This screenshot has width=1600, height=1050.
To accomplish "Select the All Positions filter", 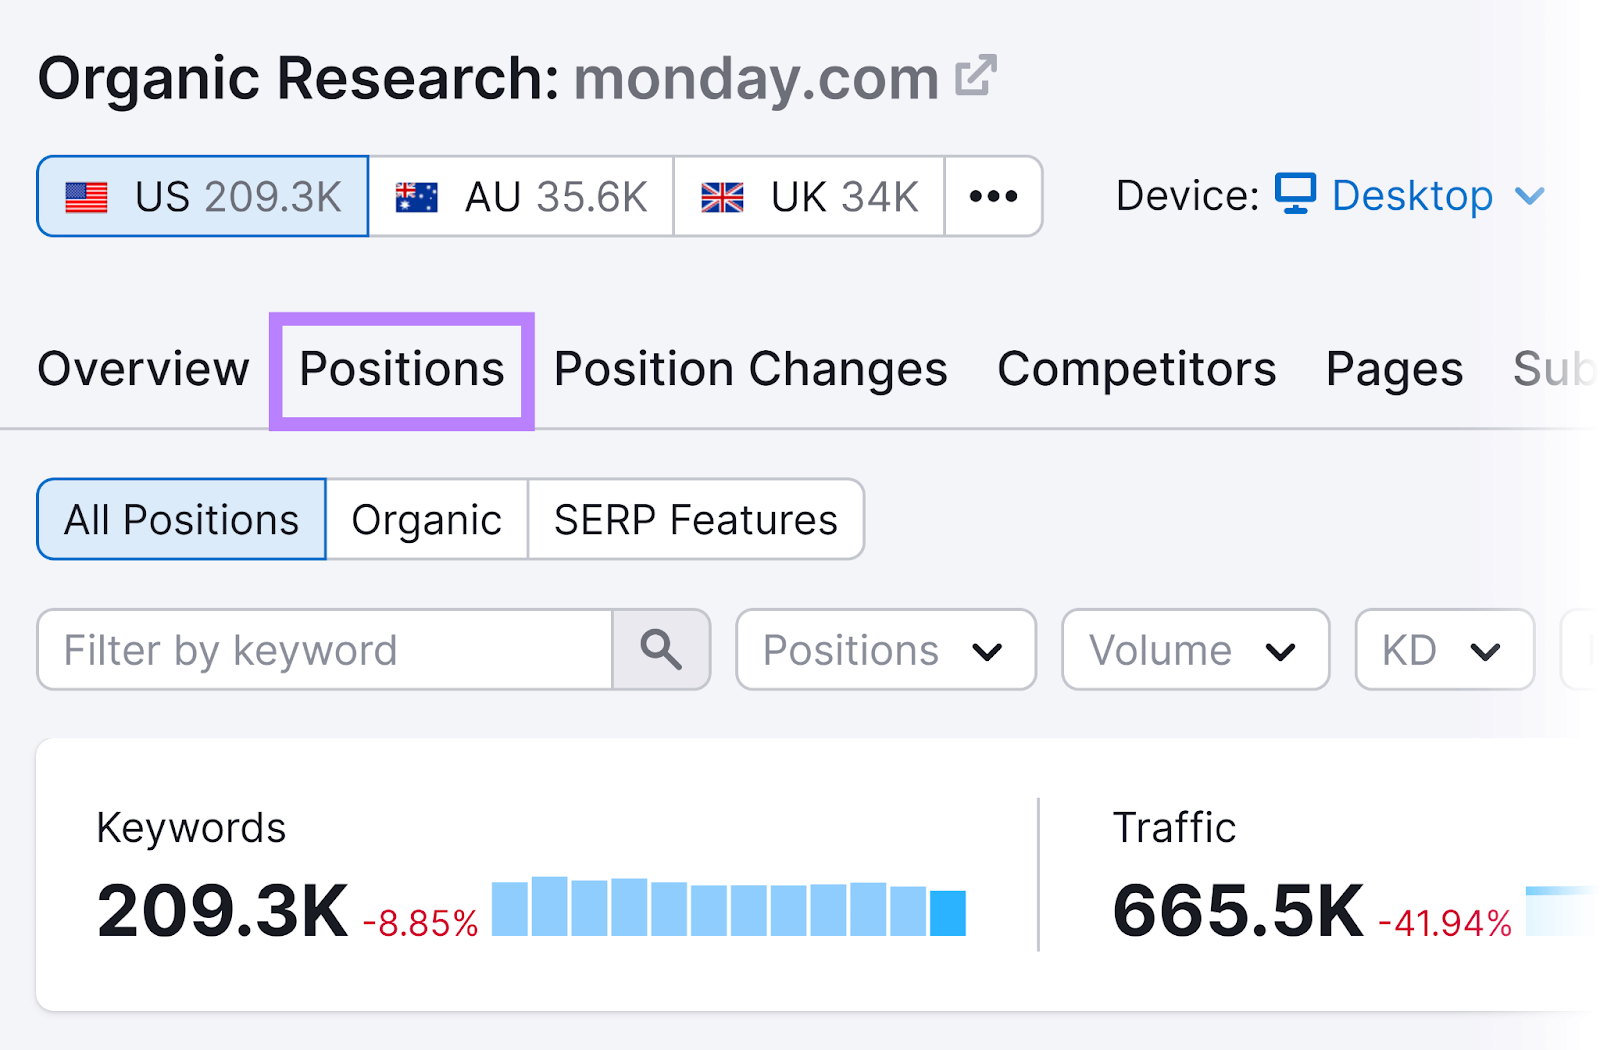I will 180,519.
